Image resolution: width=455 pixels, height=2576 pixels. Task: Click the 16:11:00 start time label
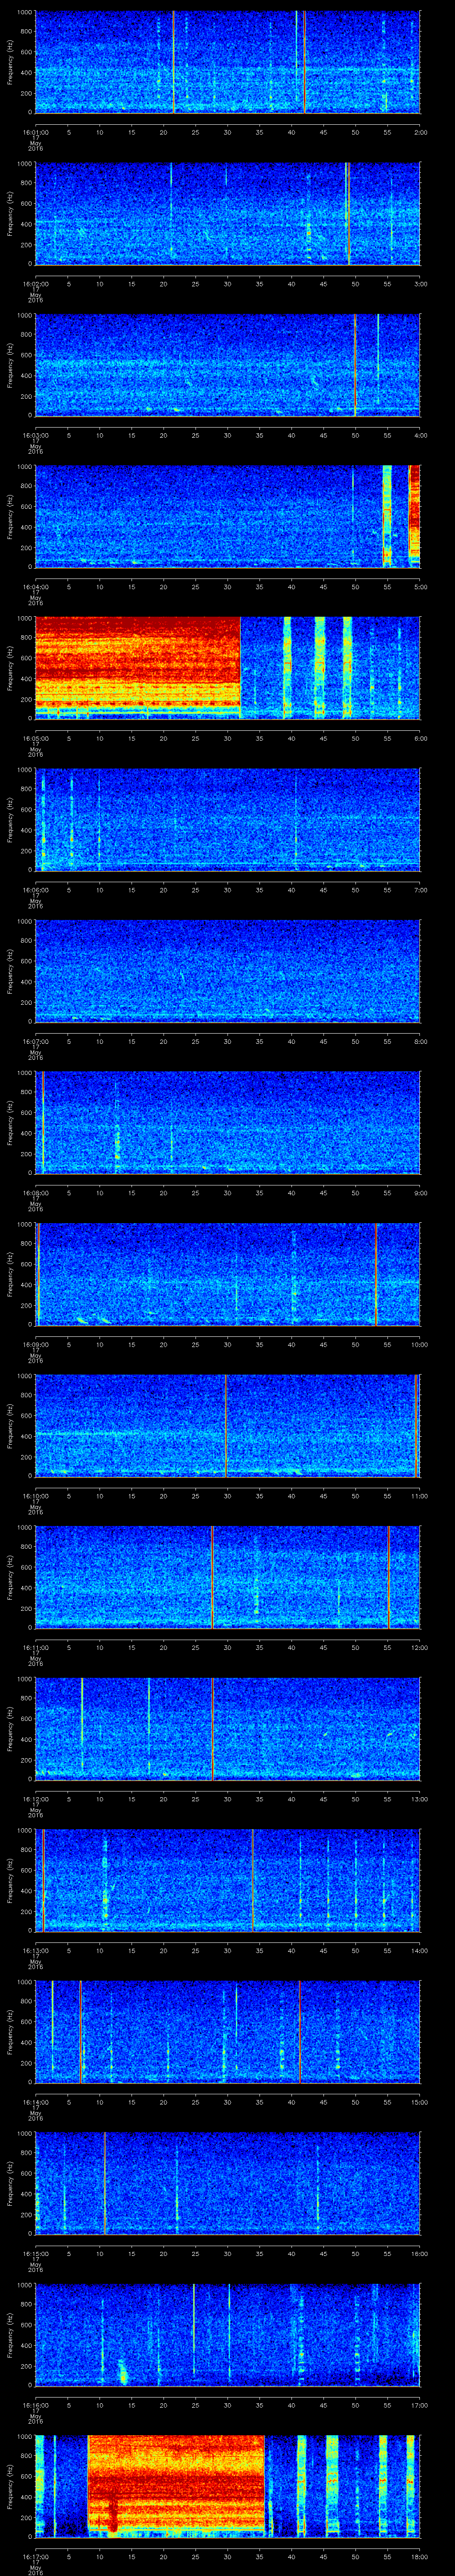35,1647
